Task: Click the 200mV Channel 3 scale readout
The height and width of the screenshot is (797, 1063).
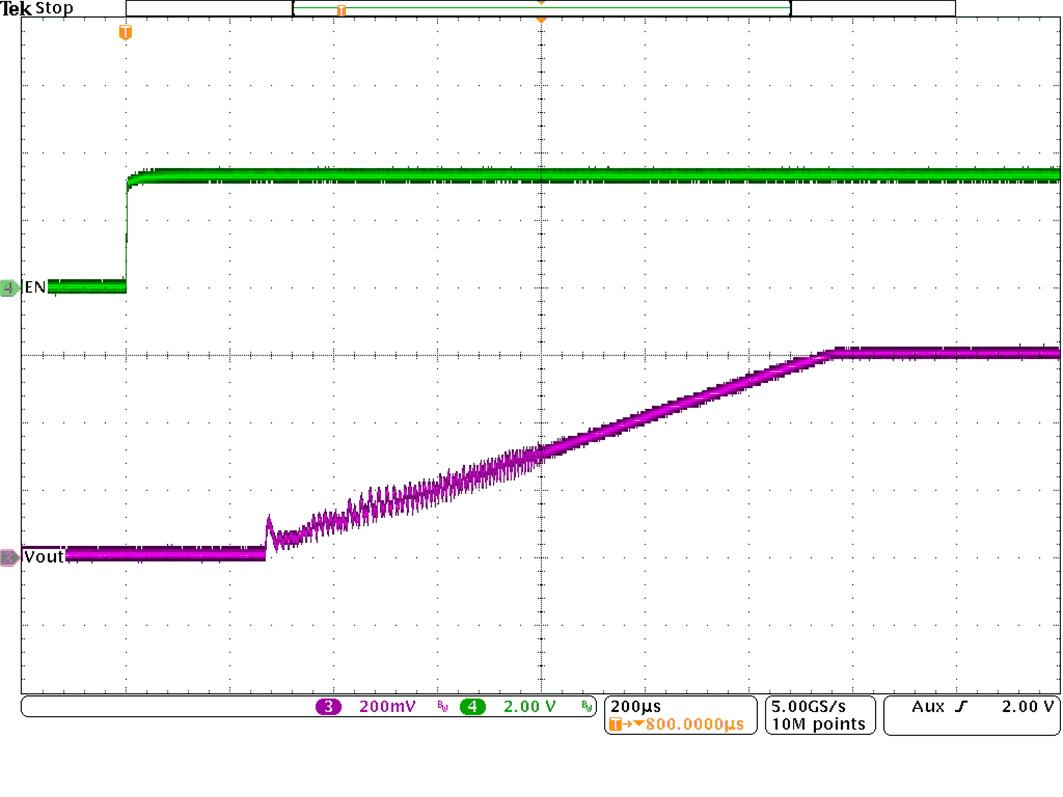Action: tap(388, 706)
